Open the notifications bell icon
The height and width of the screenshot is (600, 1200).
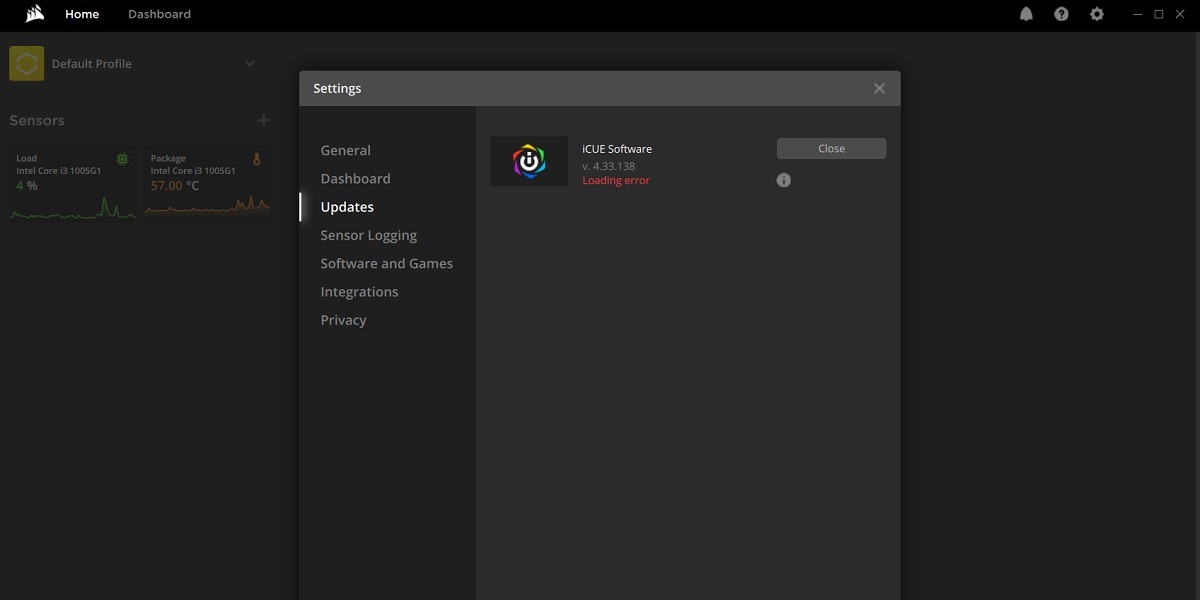(1026, 14)
